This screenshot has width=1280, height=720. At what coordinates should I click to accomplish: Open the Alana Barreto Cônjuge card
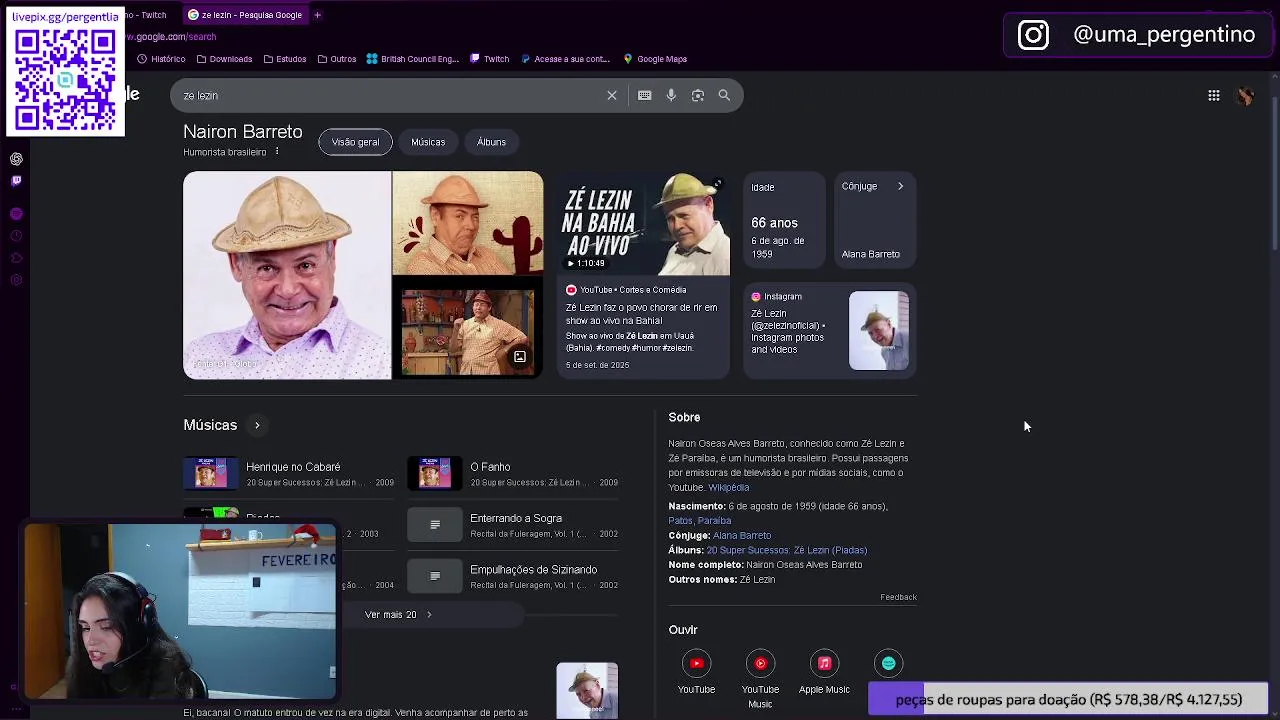point(875,220)
